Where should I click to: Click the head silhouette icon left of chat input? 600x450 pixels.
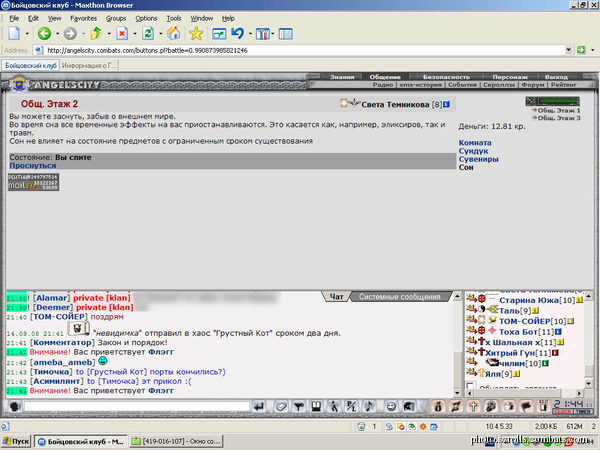[15, 406]
